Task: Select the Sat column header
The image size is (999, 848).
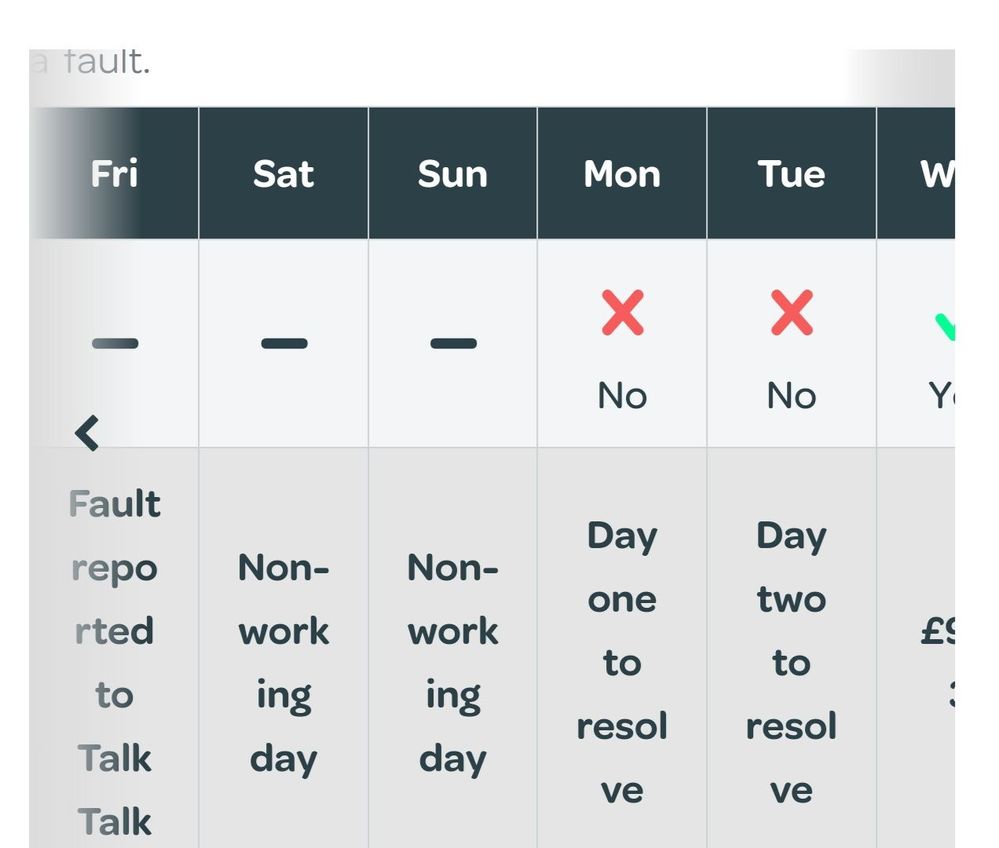Action: click(284, 173)
